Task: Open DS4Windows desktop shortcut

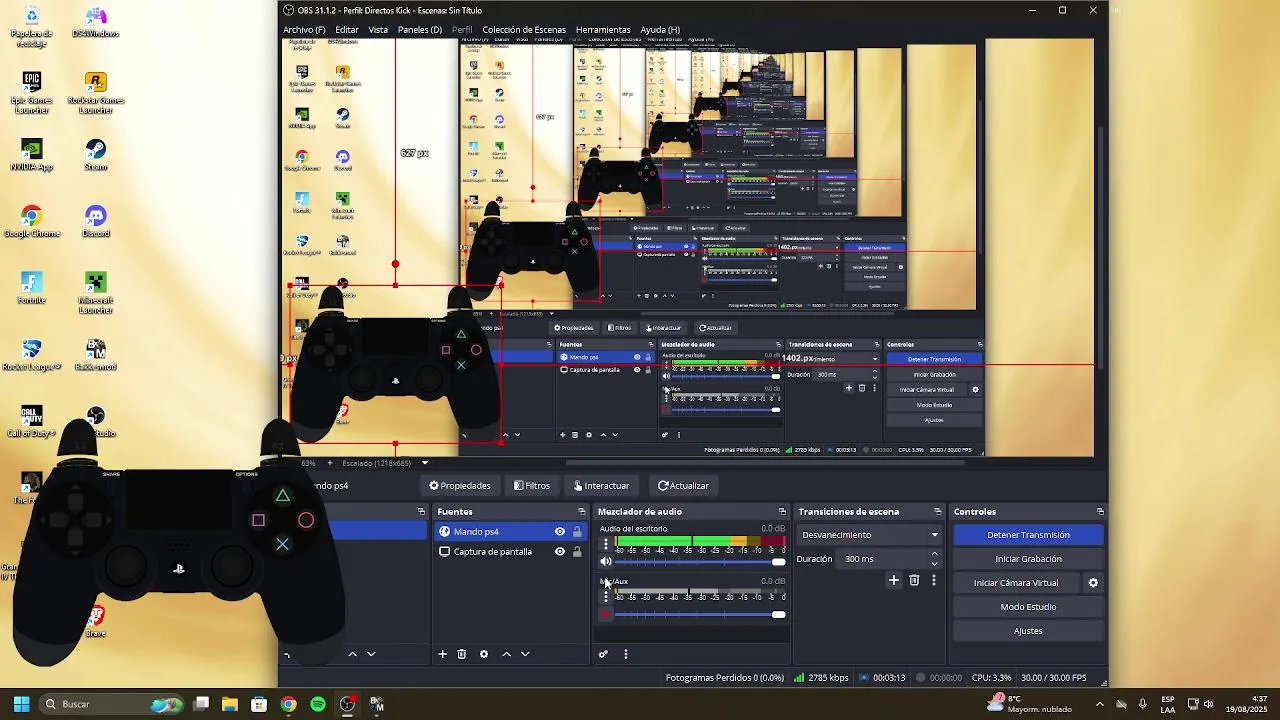Action: click(x=95, y=24)
